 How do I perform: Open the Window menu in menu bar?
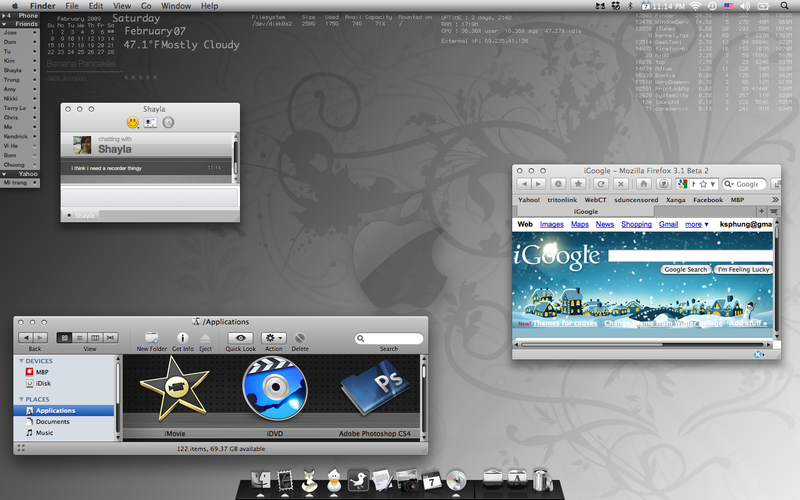176,6
